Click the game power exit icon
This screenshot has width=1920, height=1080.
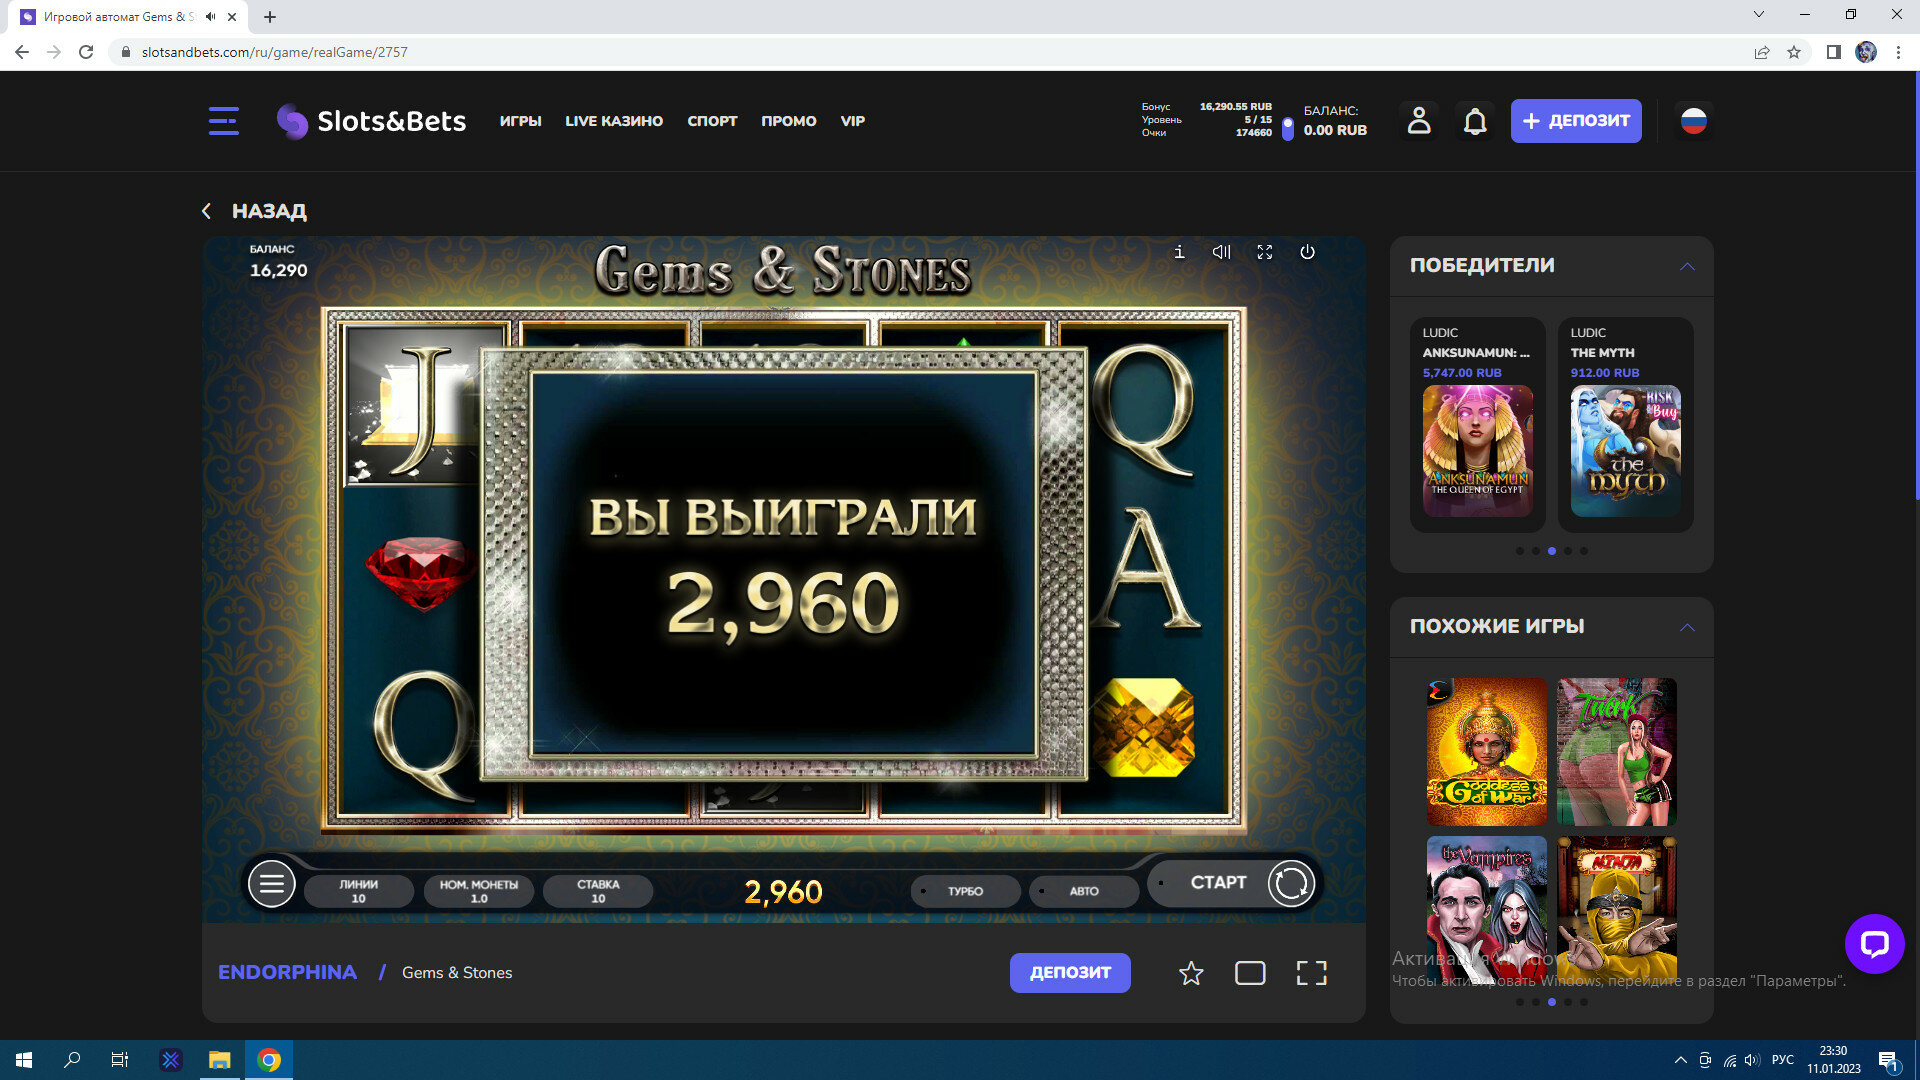point(1307,252)
